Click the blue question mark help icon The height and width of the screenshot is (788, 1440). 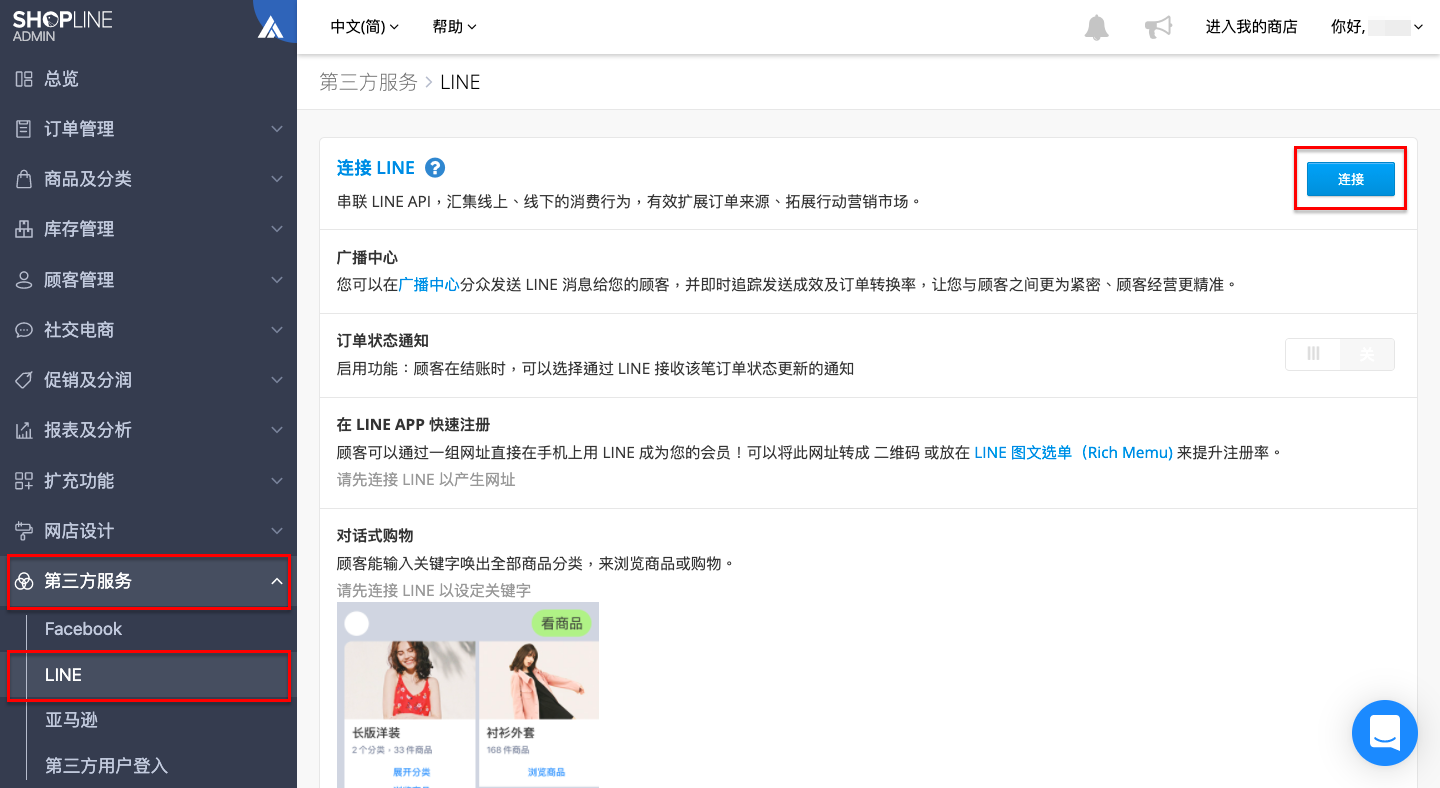pos(435,168)
